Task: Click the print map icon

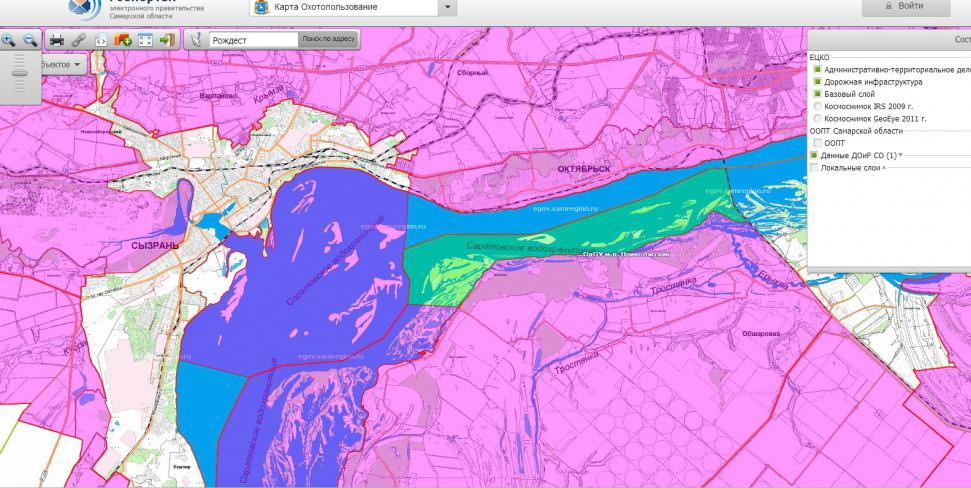Action: [x=57, y=40]
